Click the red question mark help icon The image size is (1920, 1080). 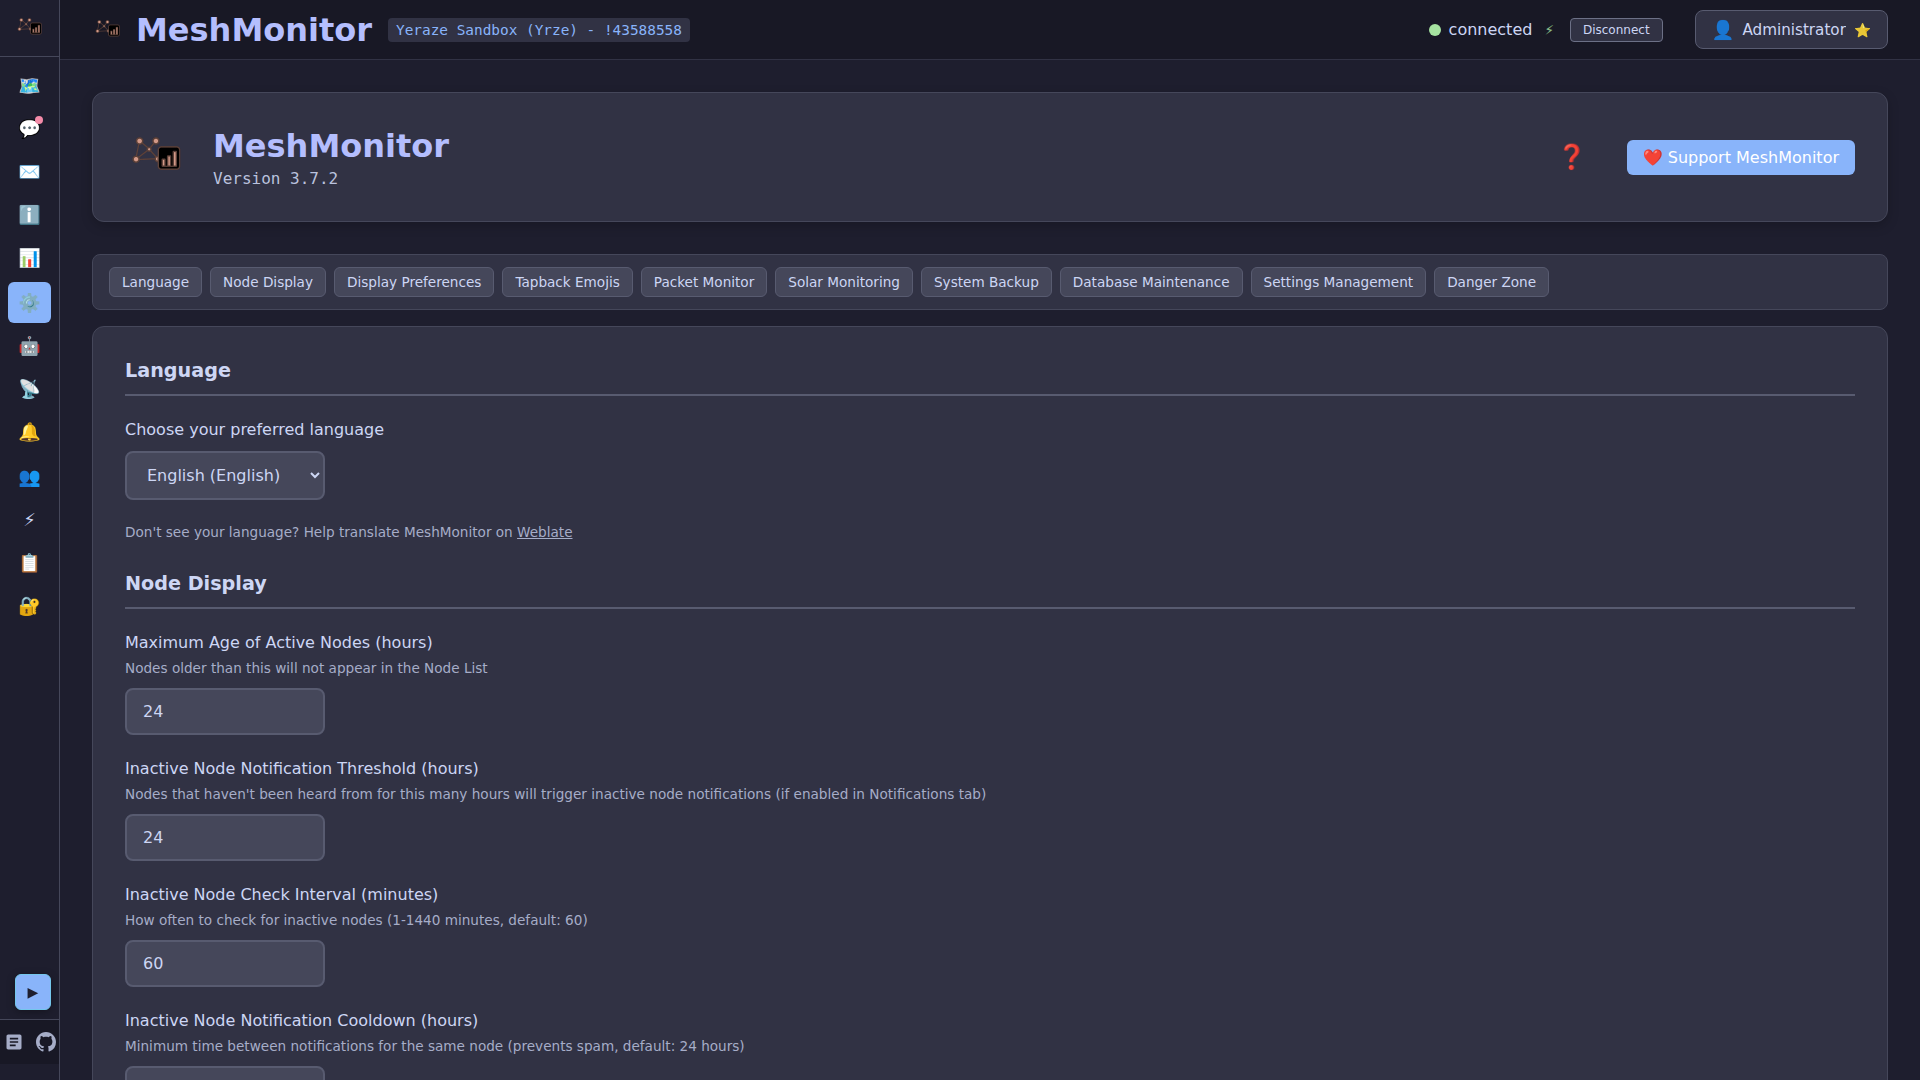pos(1571,157)
